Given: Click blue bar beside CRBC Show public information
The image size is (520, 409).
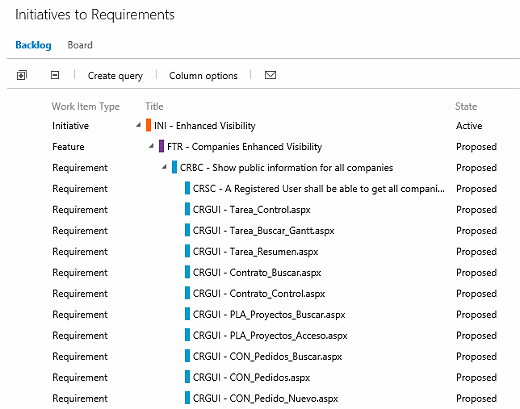Looking at the screenshot, I should pyautogui.click(x=174, y=167).
